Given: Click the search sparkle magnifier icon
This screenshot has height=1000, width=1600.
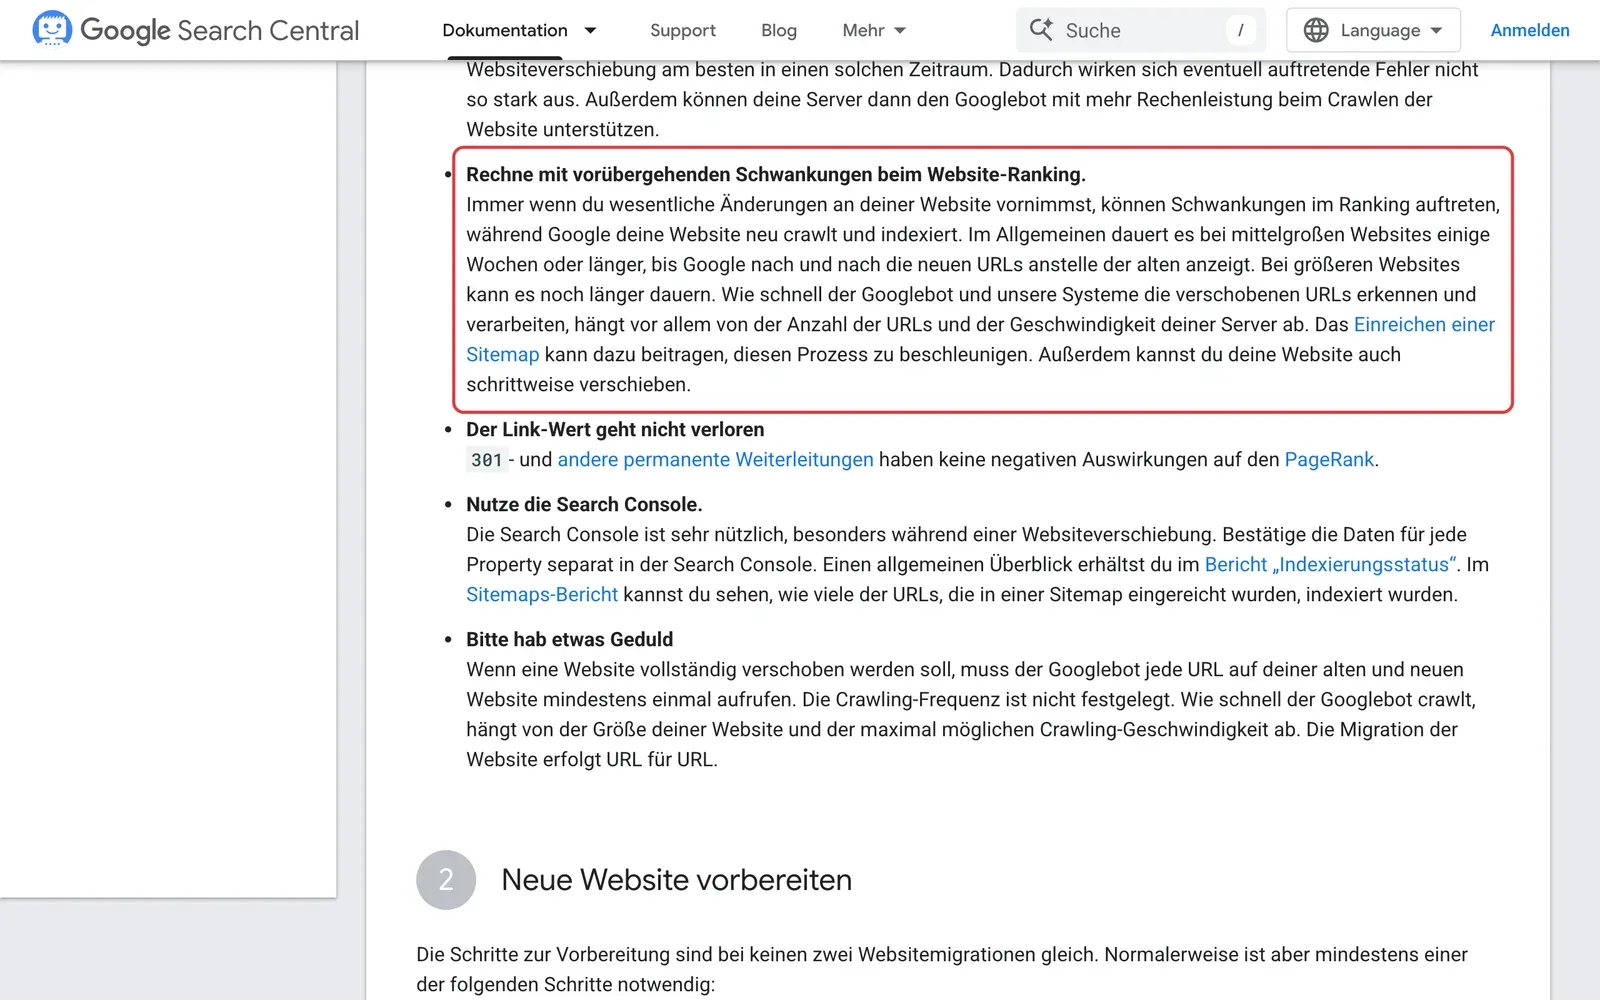Looking at the screenshot, I should (x=1041, y=30).
